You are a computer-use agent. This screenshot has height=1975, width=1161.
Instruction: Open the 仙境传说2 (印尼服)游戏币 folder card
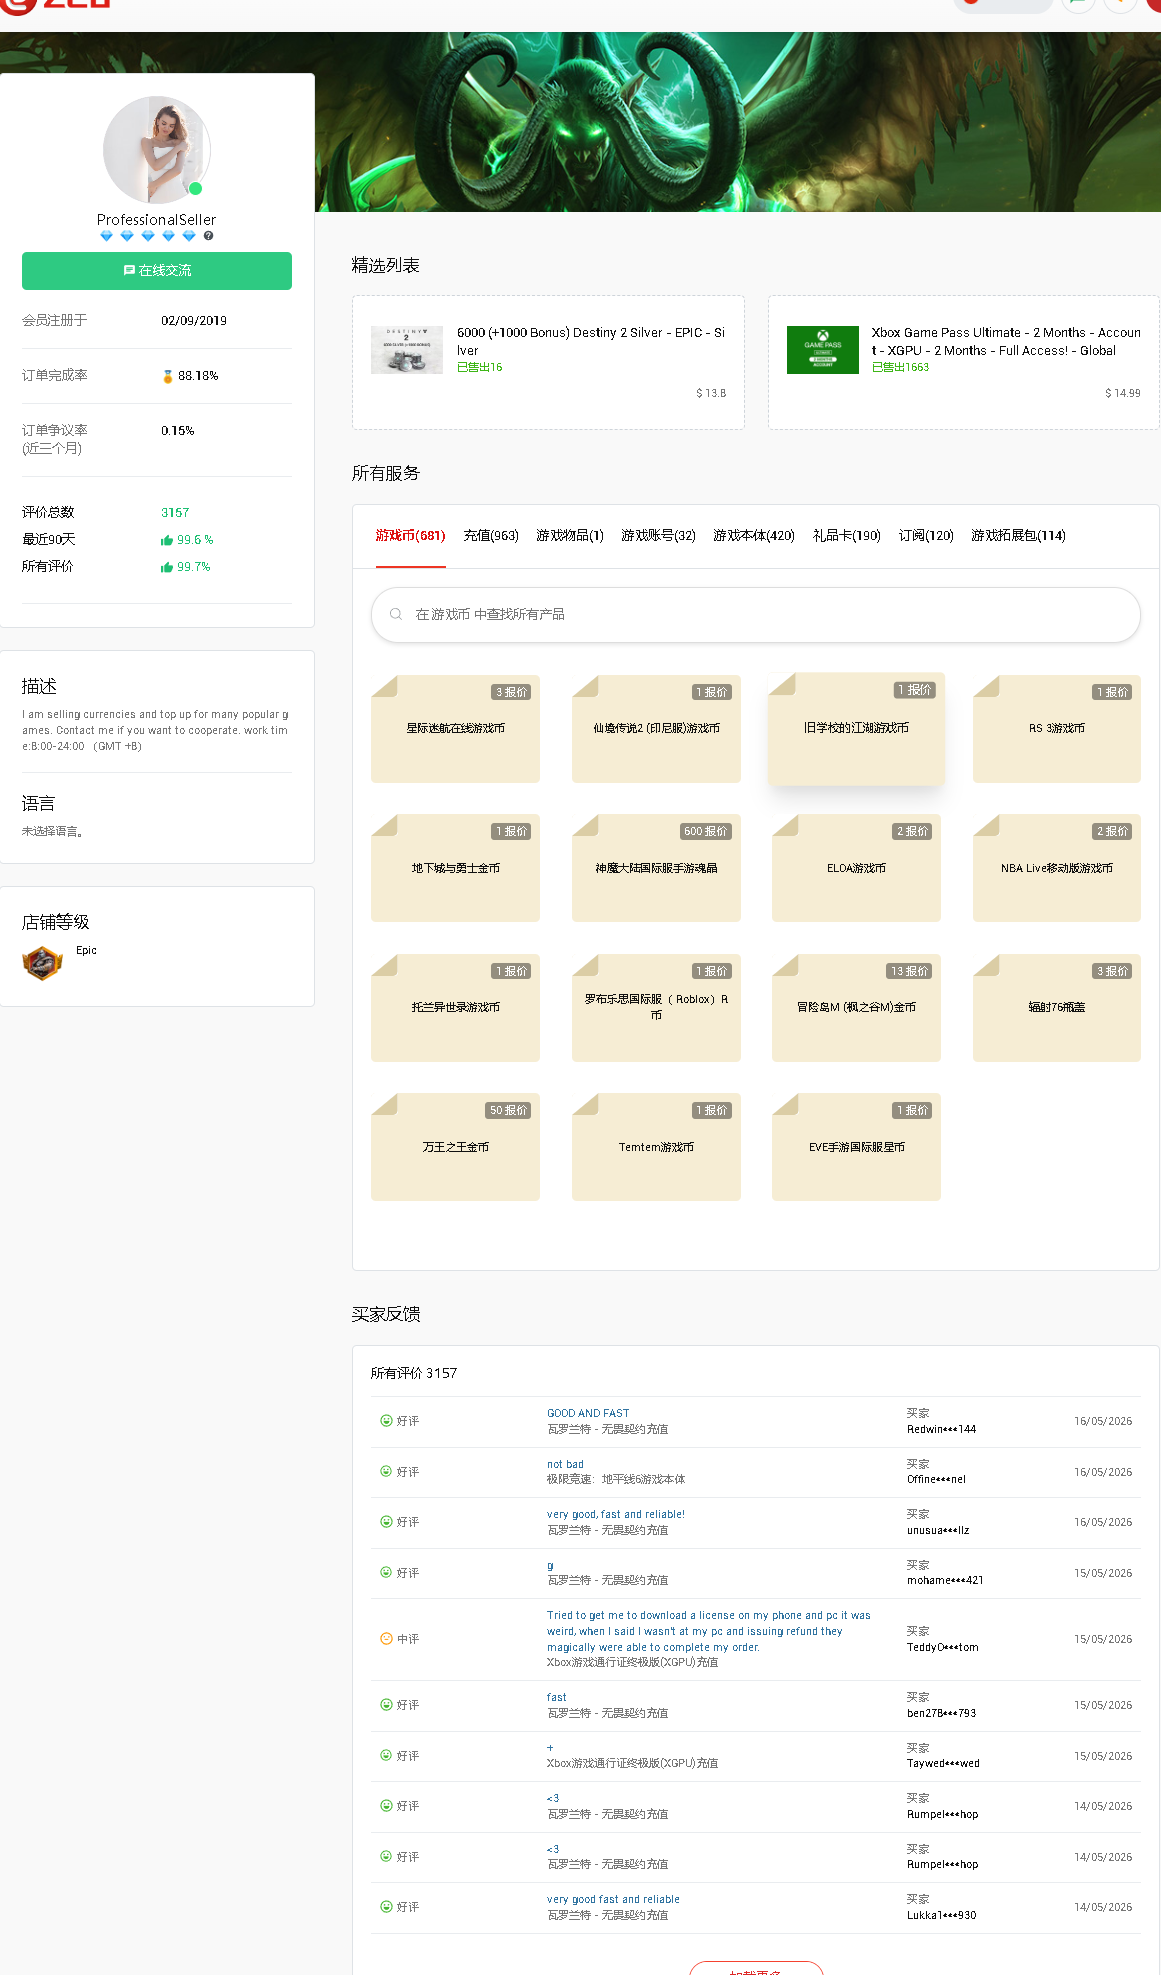[656, 729]
